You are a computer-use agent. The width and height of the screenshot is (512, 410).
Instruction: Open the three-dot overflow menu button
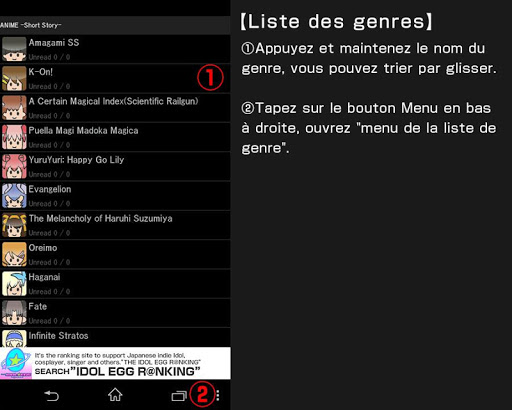(218, 395)
